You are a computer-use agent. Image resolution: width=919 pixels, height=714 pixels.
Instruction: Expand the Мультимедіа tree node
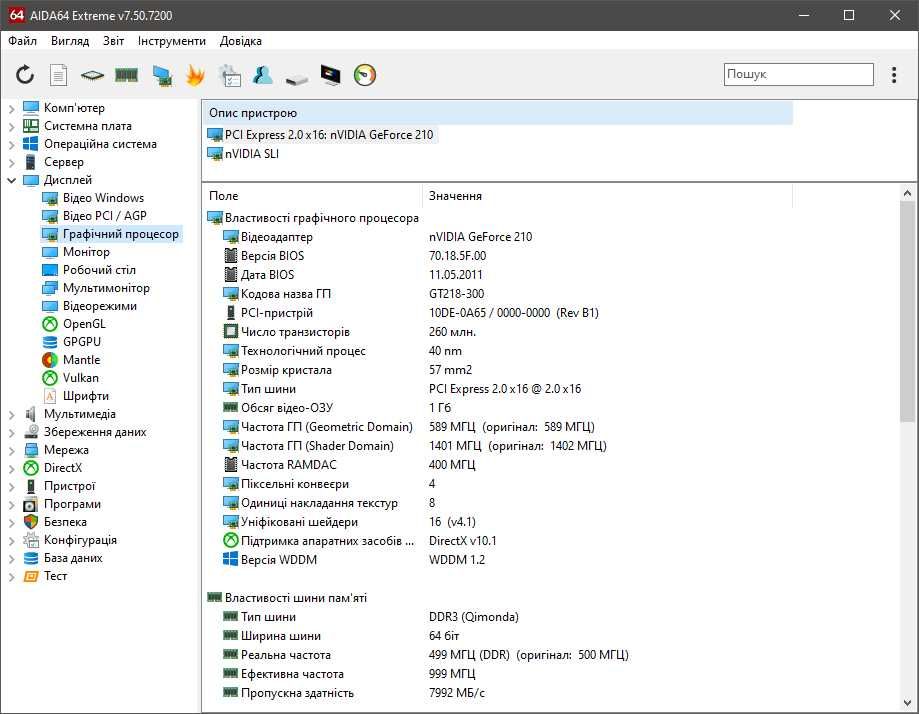pos(12,414)
